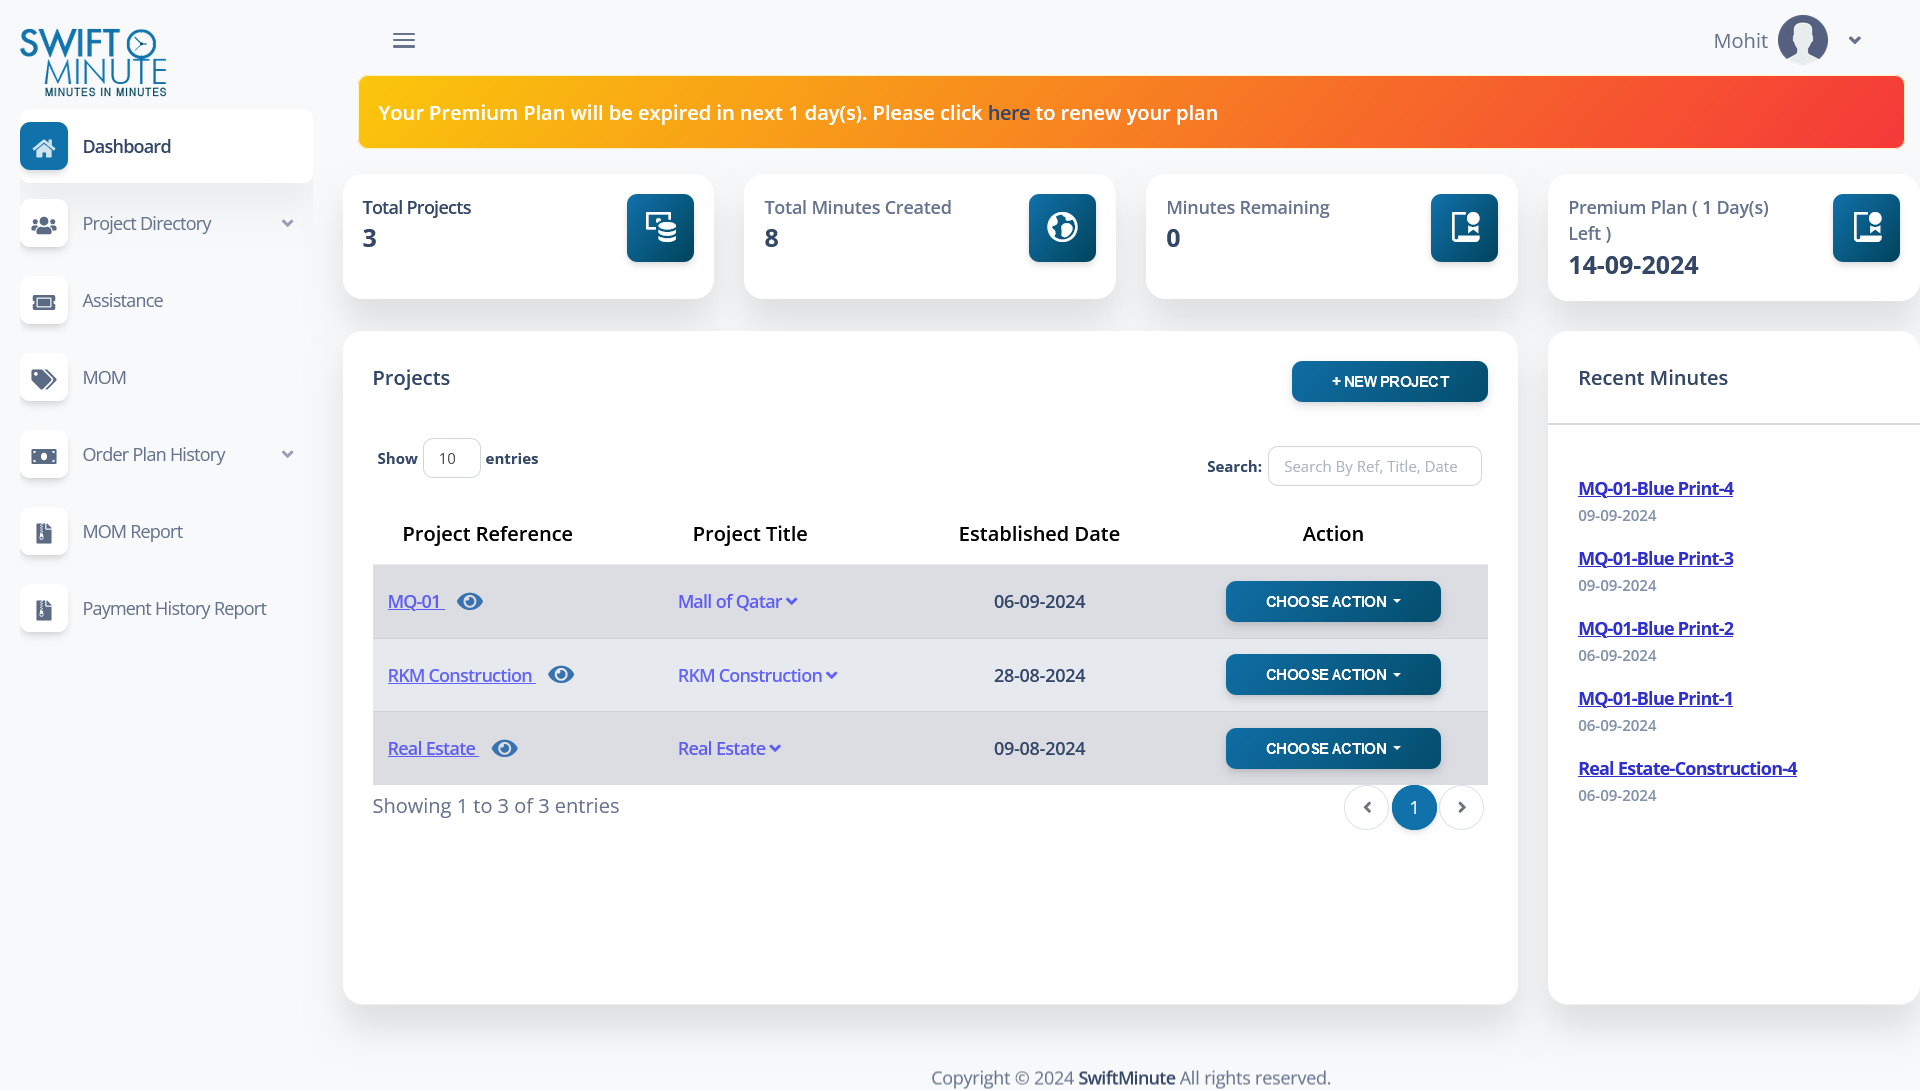This screenshot has width=1920, height=1091.
Task: Click the eye icon next to MQ-01
Action: 470,601
